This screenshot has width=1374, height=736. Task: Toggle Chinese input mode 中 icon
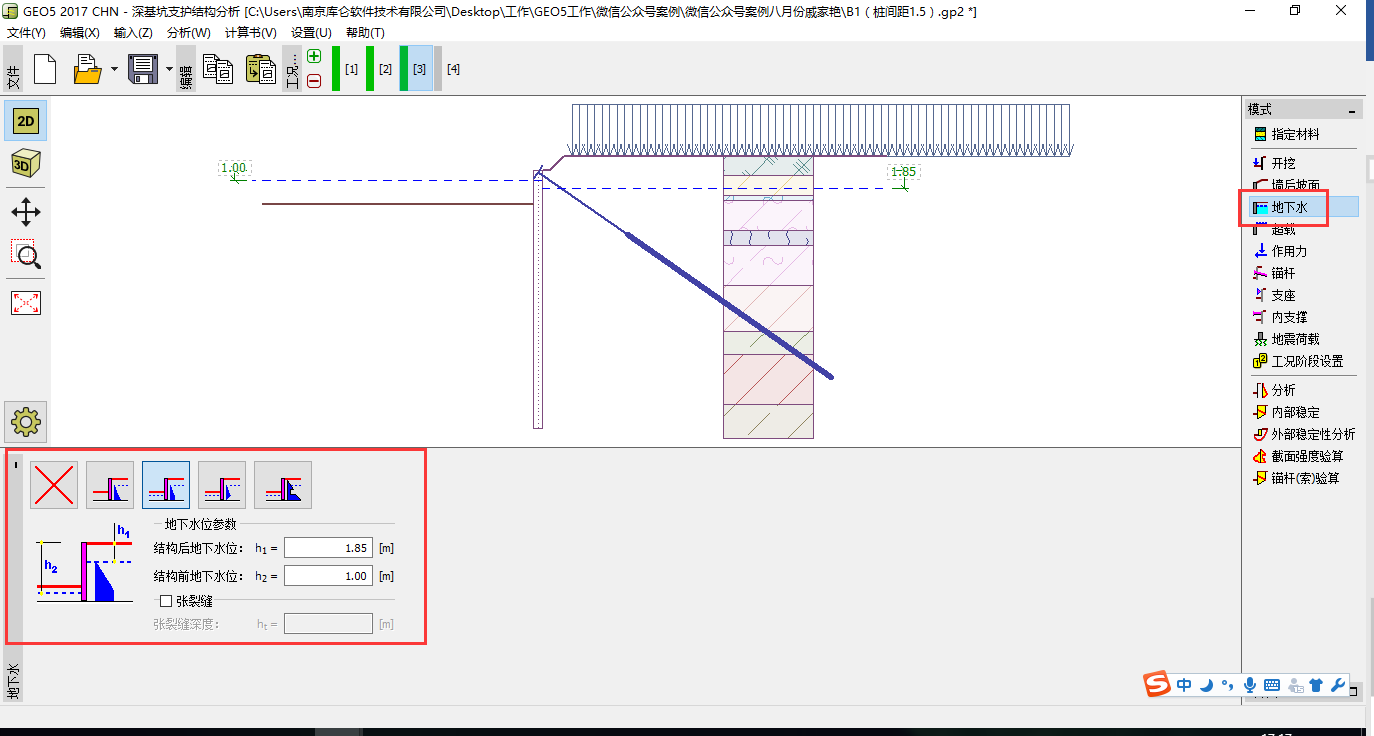(1184, 685)
